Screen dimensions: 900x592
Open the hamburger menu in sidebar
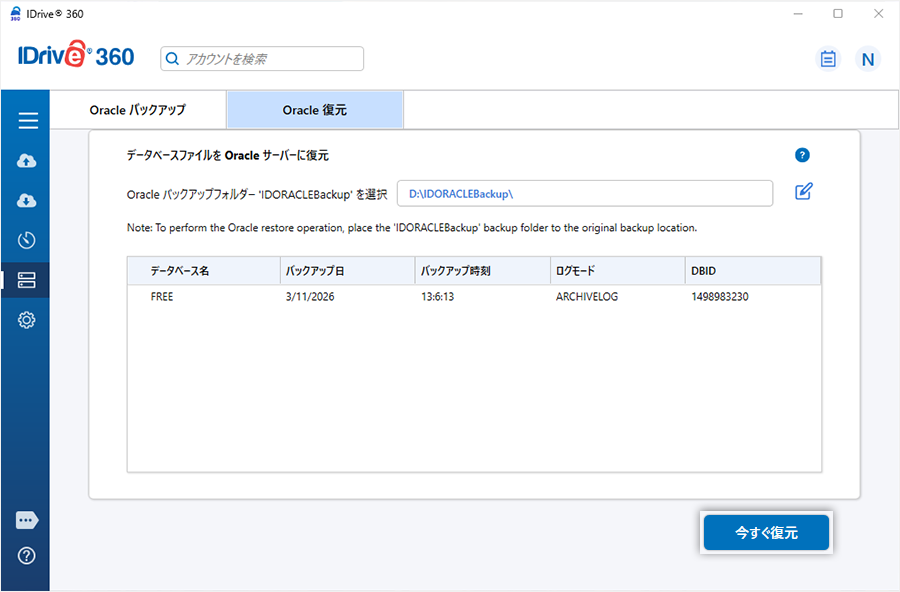tap(27, 121)
